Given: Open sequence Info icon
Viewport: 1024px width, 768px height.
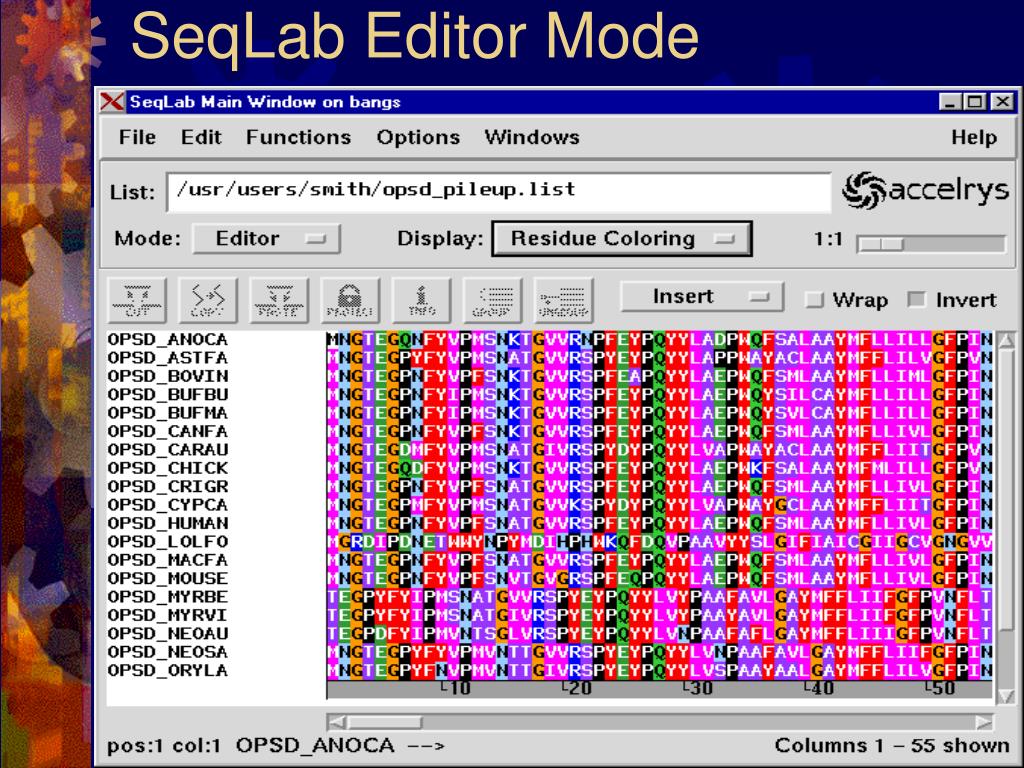Looking at the screenshot, I should pos(421,300).
